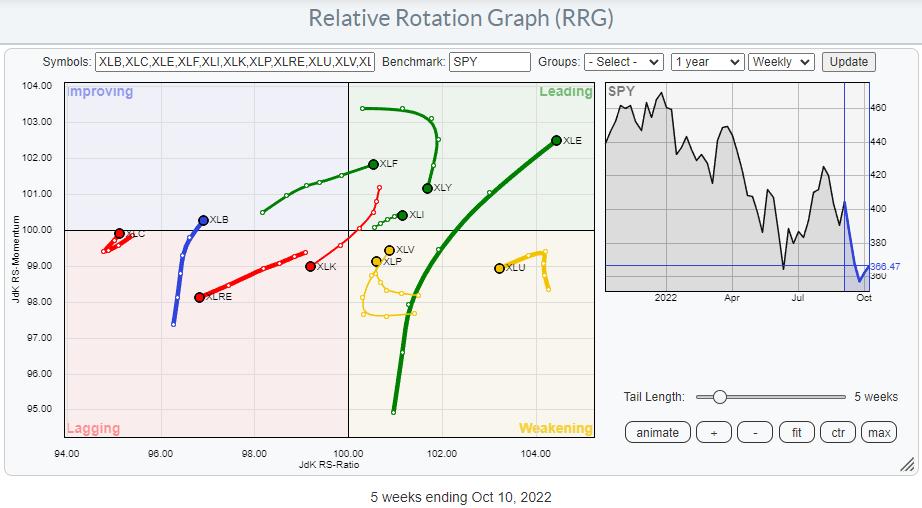Select the XLP yellow marker dot
Image resolution: width=922 pixels, height=508 pixels.
pyautogui.click(x=376, y=261)
